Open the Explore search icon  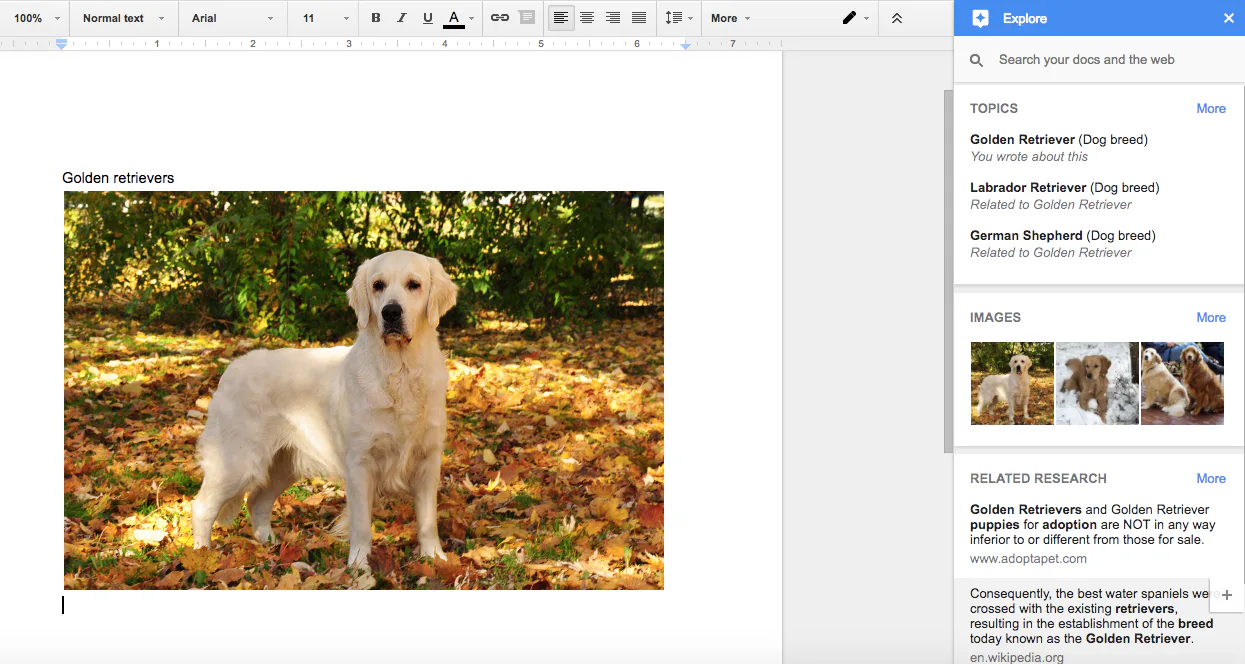click(x=976, y=60)
